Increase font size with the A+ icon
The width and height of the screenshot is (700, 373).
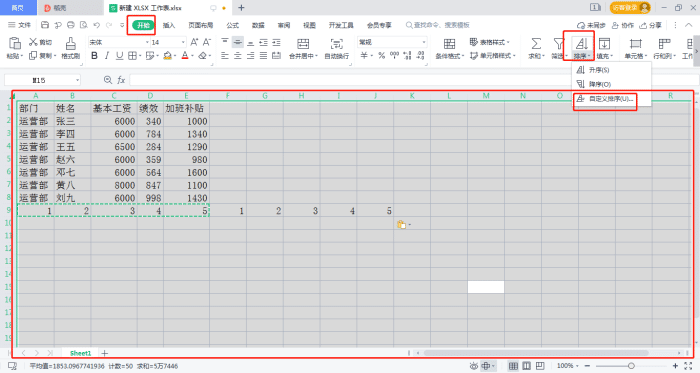[194, 42]
